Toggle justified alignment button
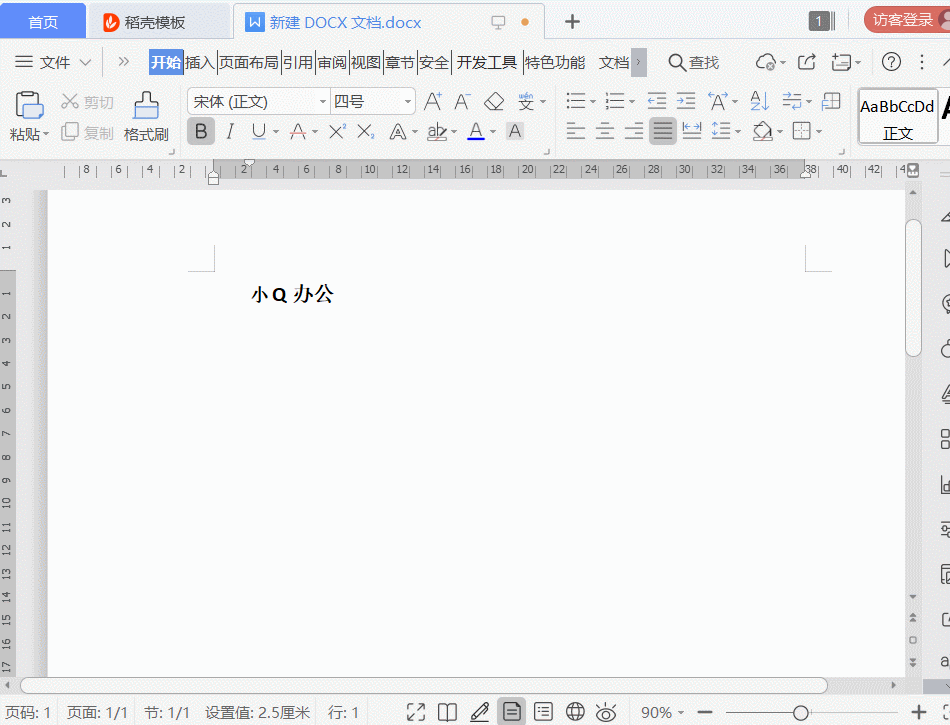 tap(662, 131)
